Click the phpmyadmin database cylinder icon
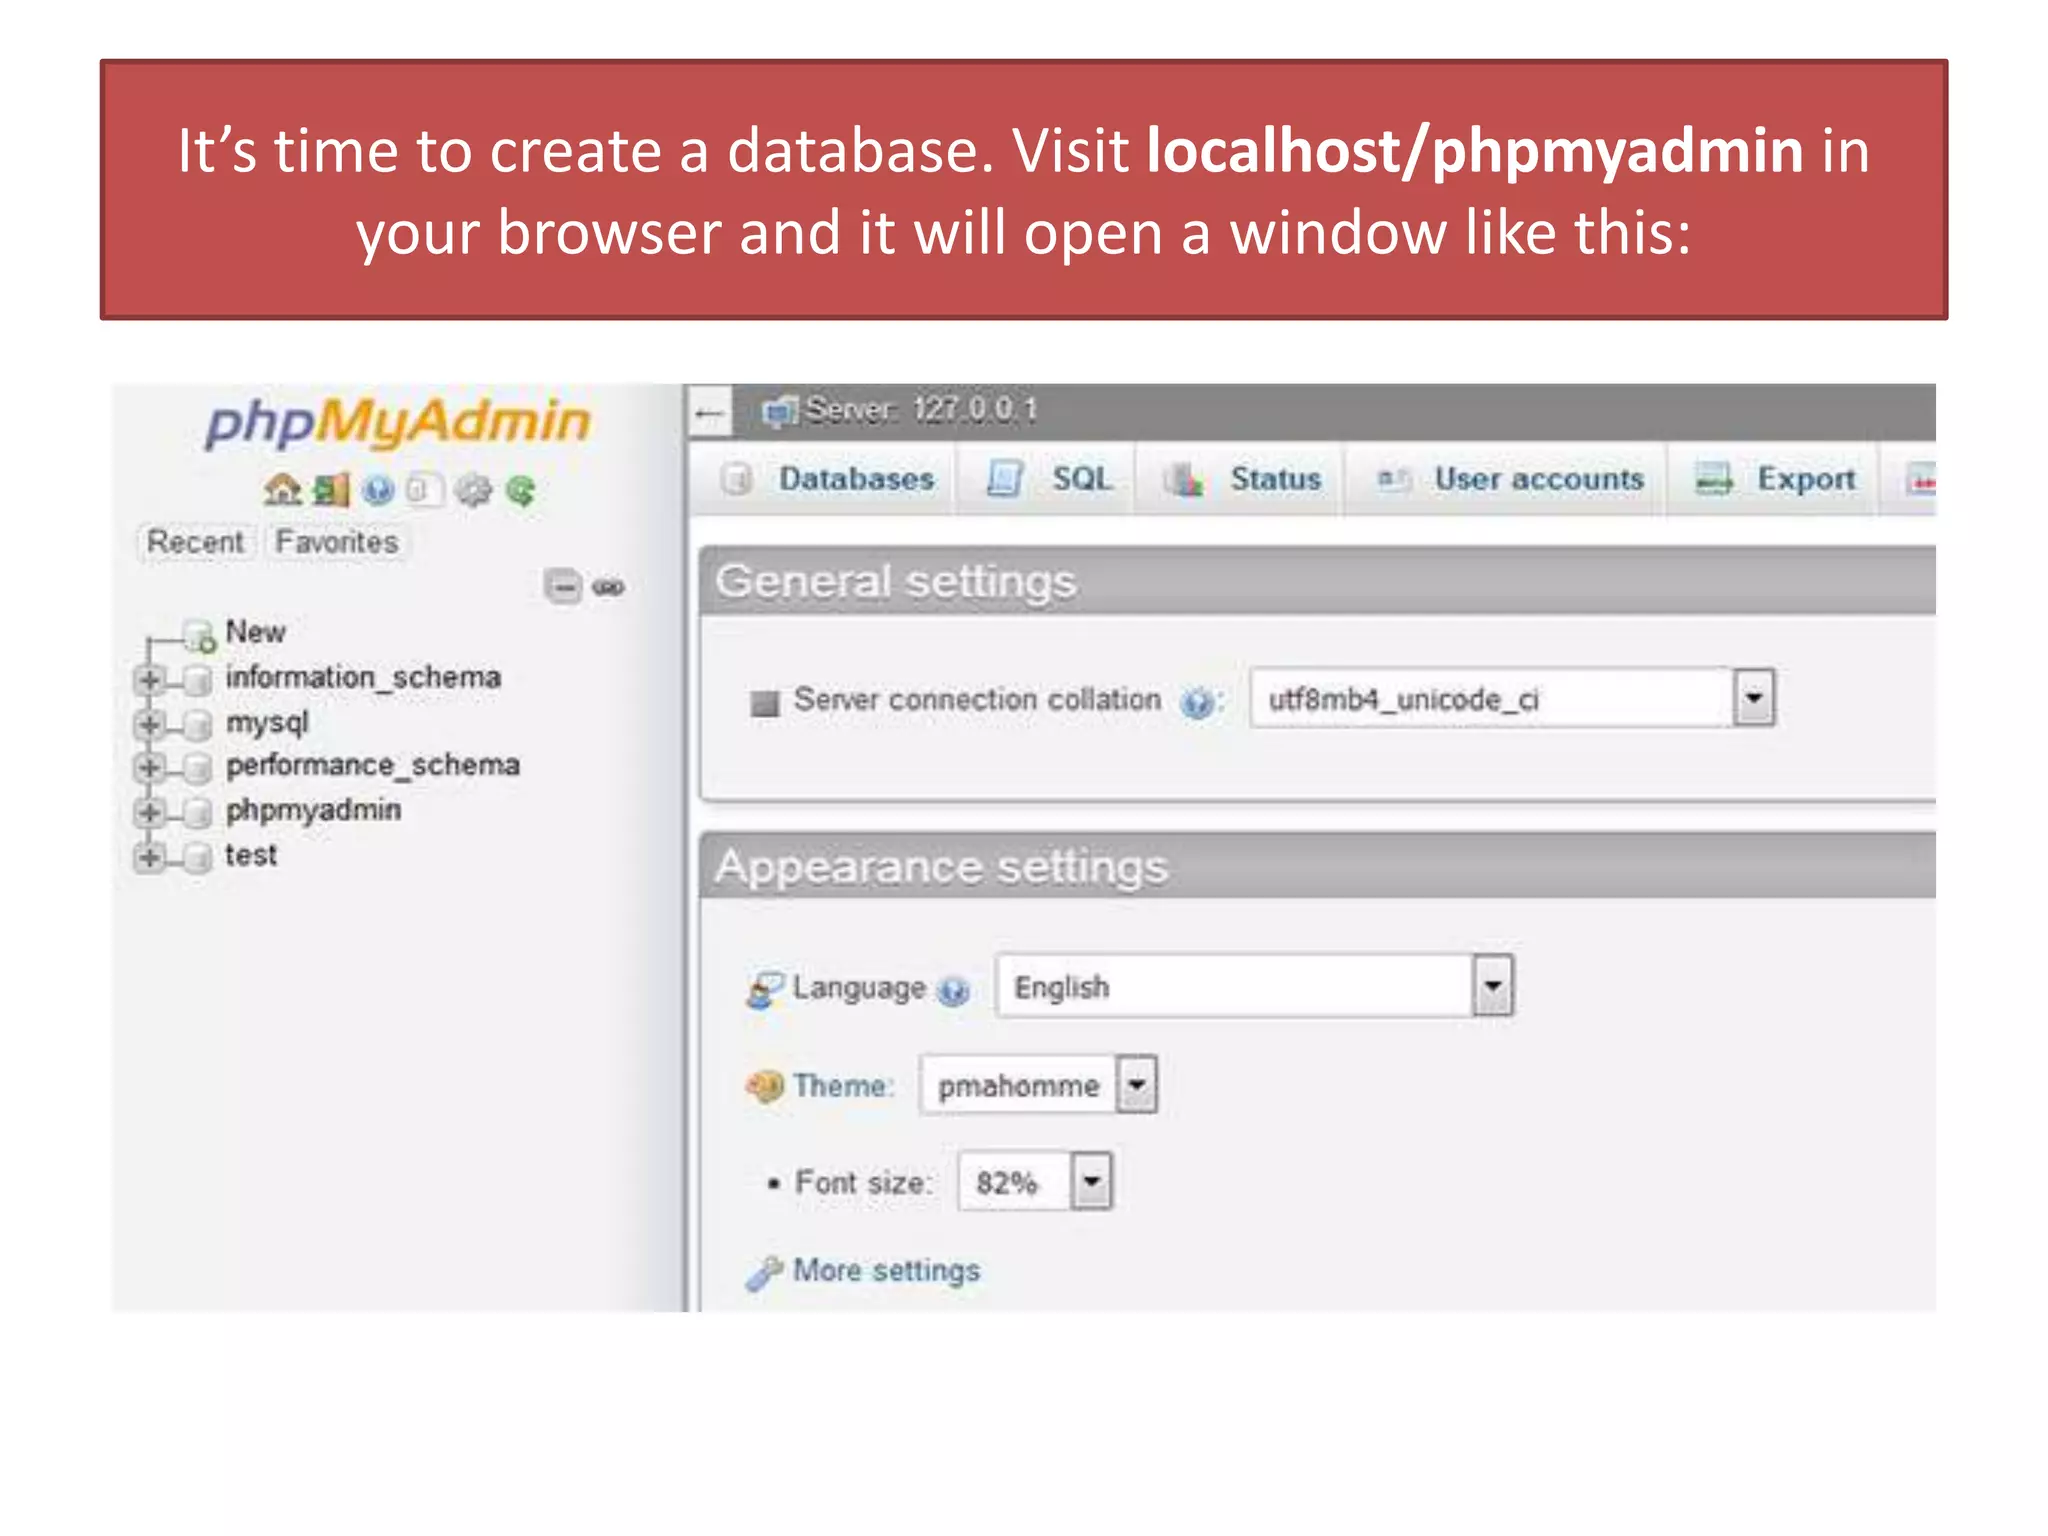2048x1536 pixels. pos(199,812)
